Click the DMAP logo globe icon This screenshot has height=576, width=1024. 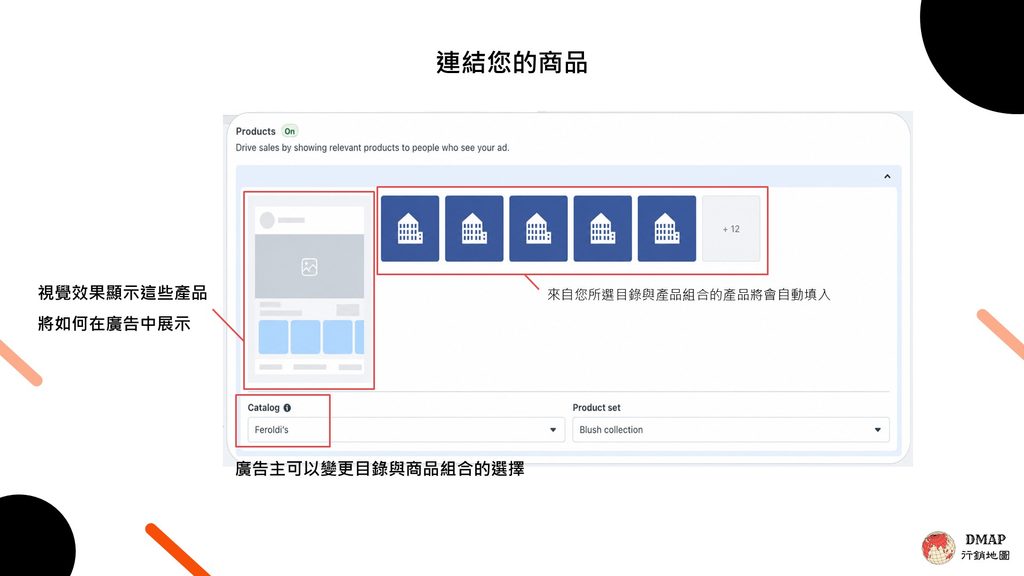[x=938, y=547]
